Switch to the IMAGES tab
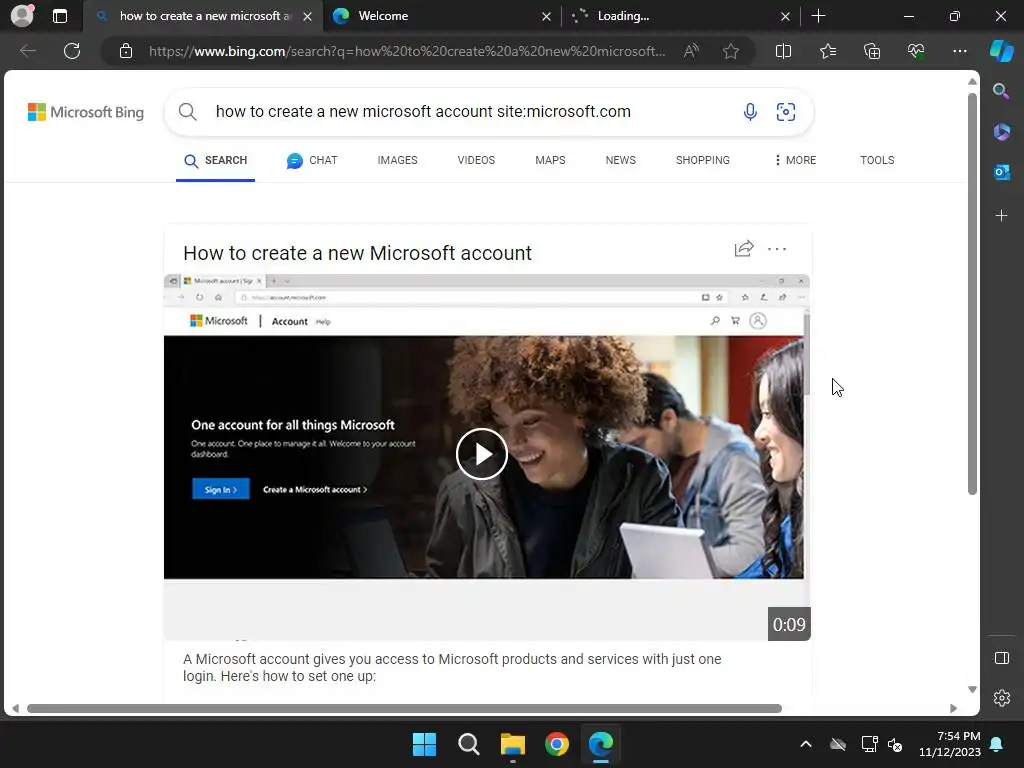The width and height of the screenshot is (1024, 768). [397, 160]
